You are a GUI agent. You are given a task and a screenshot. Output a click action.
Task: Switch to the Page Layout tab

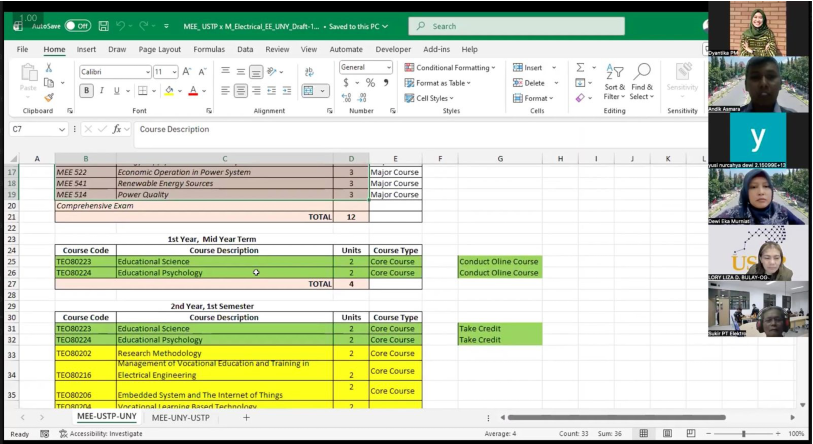160,49
